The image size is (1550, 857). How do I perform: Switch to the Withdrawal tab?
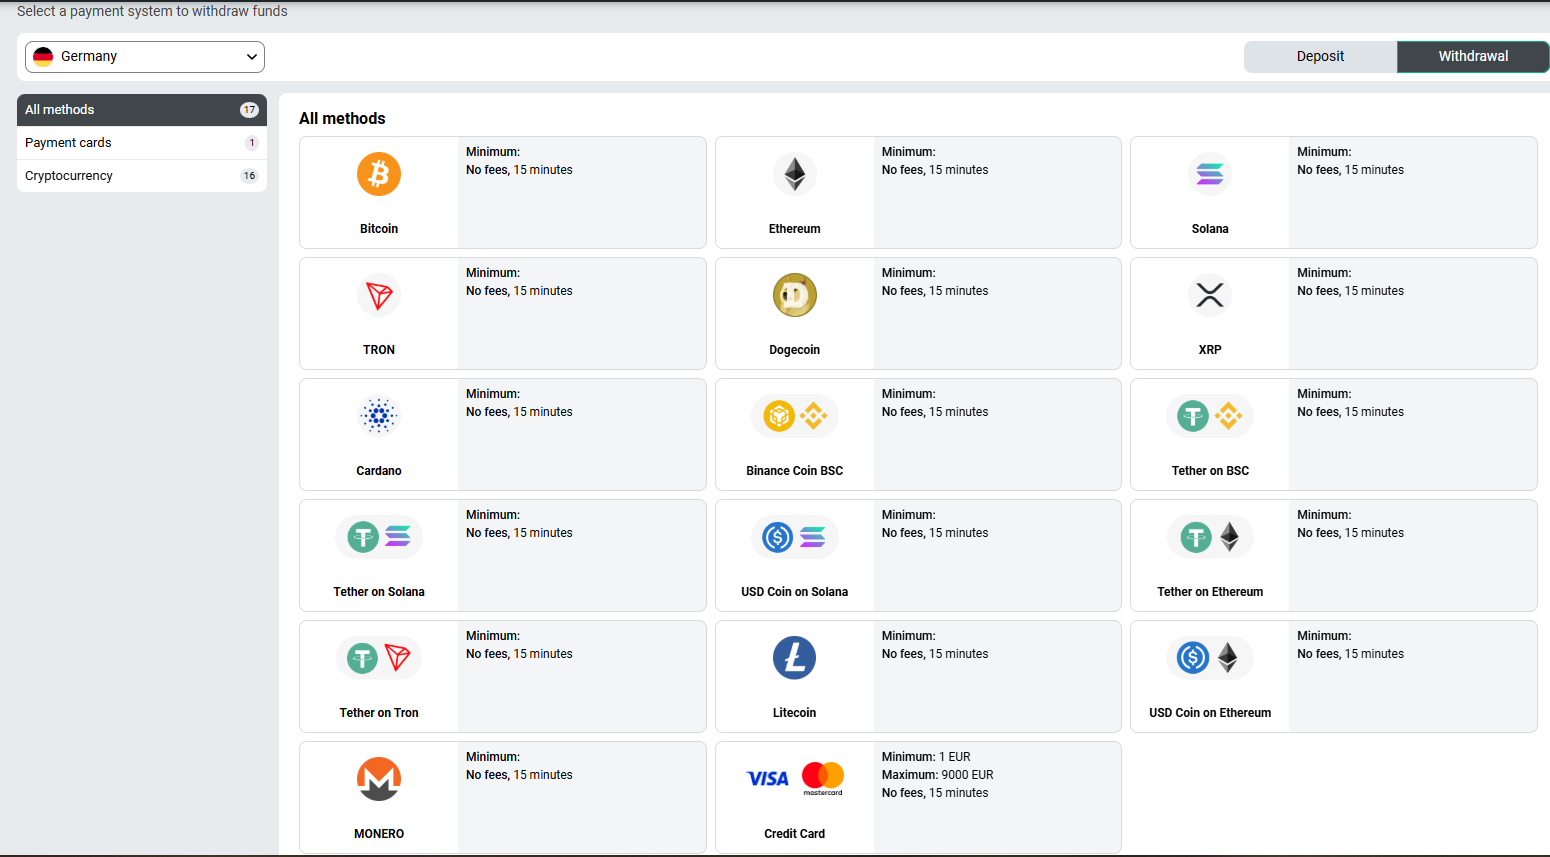pyautogui.click(x=1473, y=57)
